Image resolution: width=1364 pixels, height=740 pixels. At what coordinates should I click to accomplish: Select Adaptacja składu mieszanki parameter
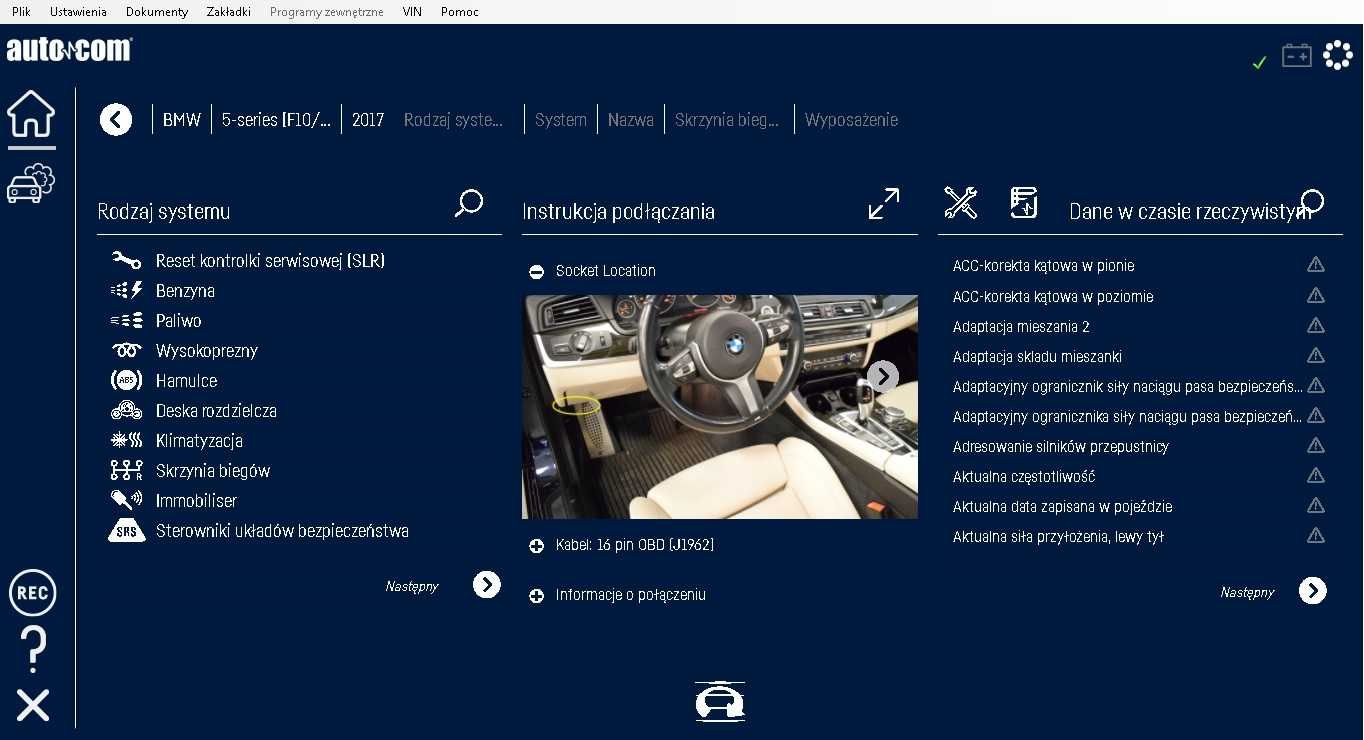click(x=1037, y=356)
